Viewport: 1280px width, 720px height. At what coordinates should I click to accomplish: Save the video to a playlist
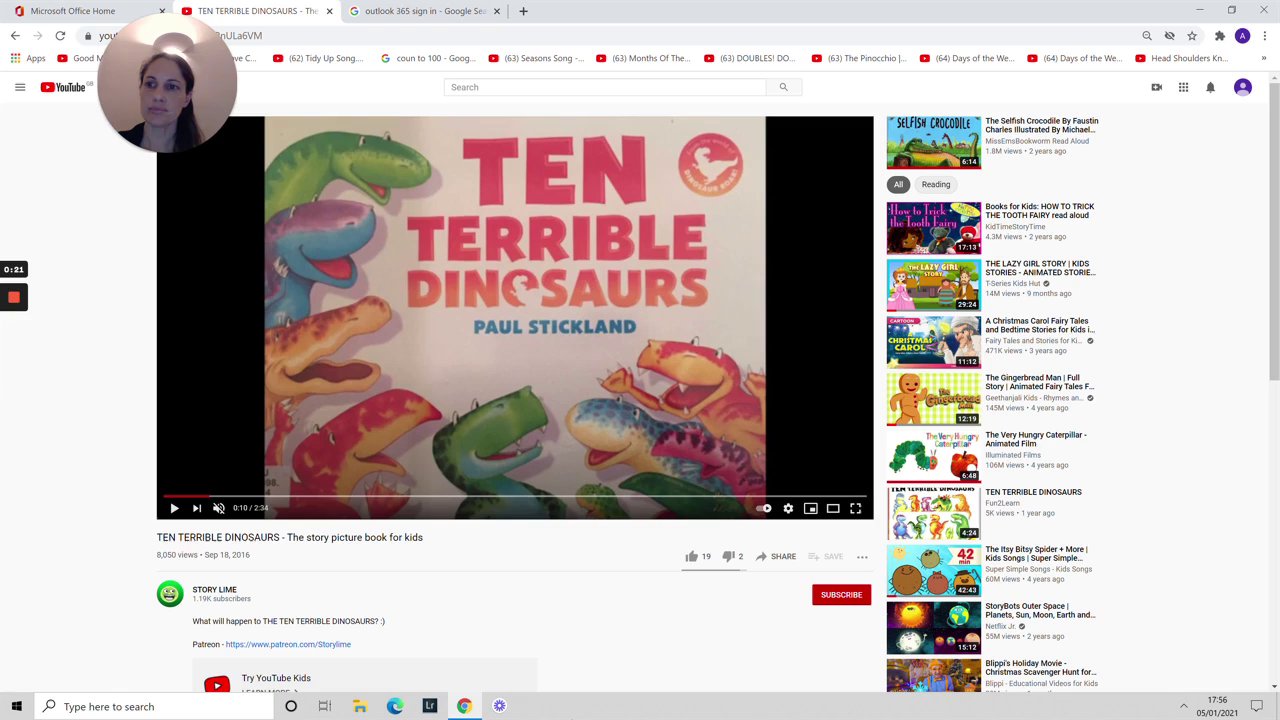[826, 556]
